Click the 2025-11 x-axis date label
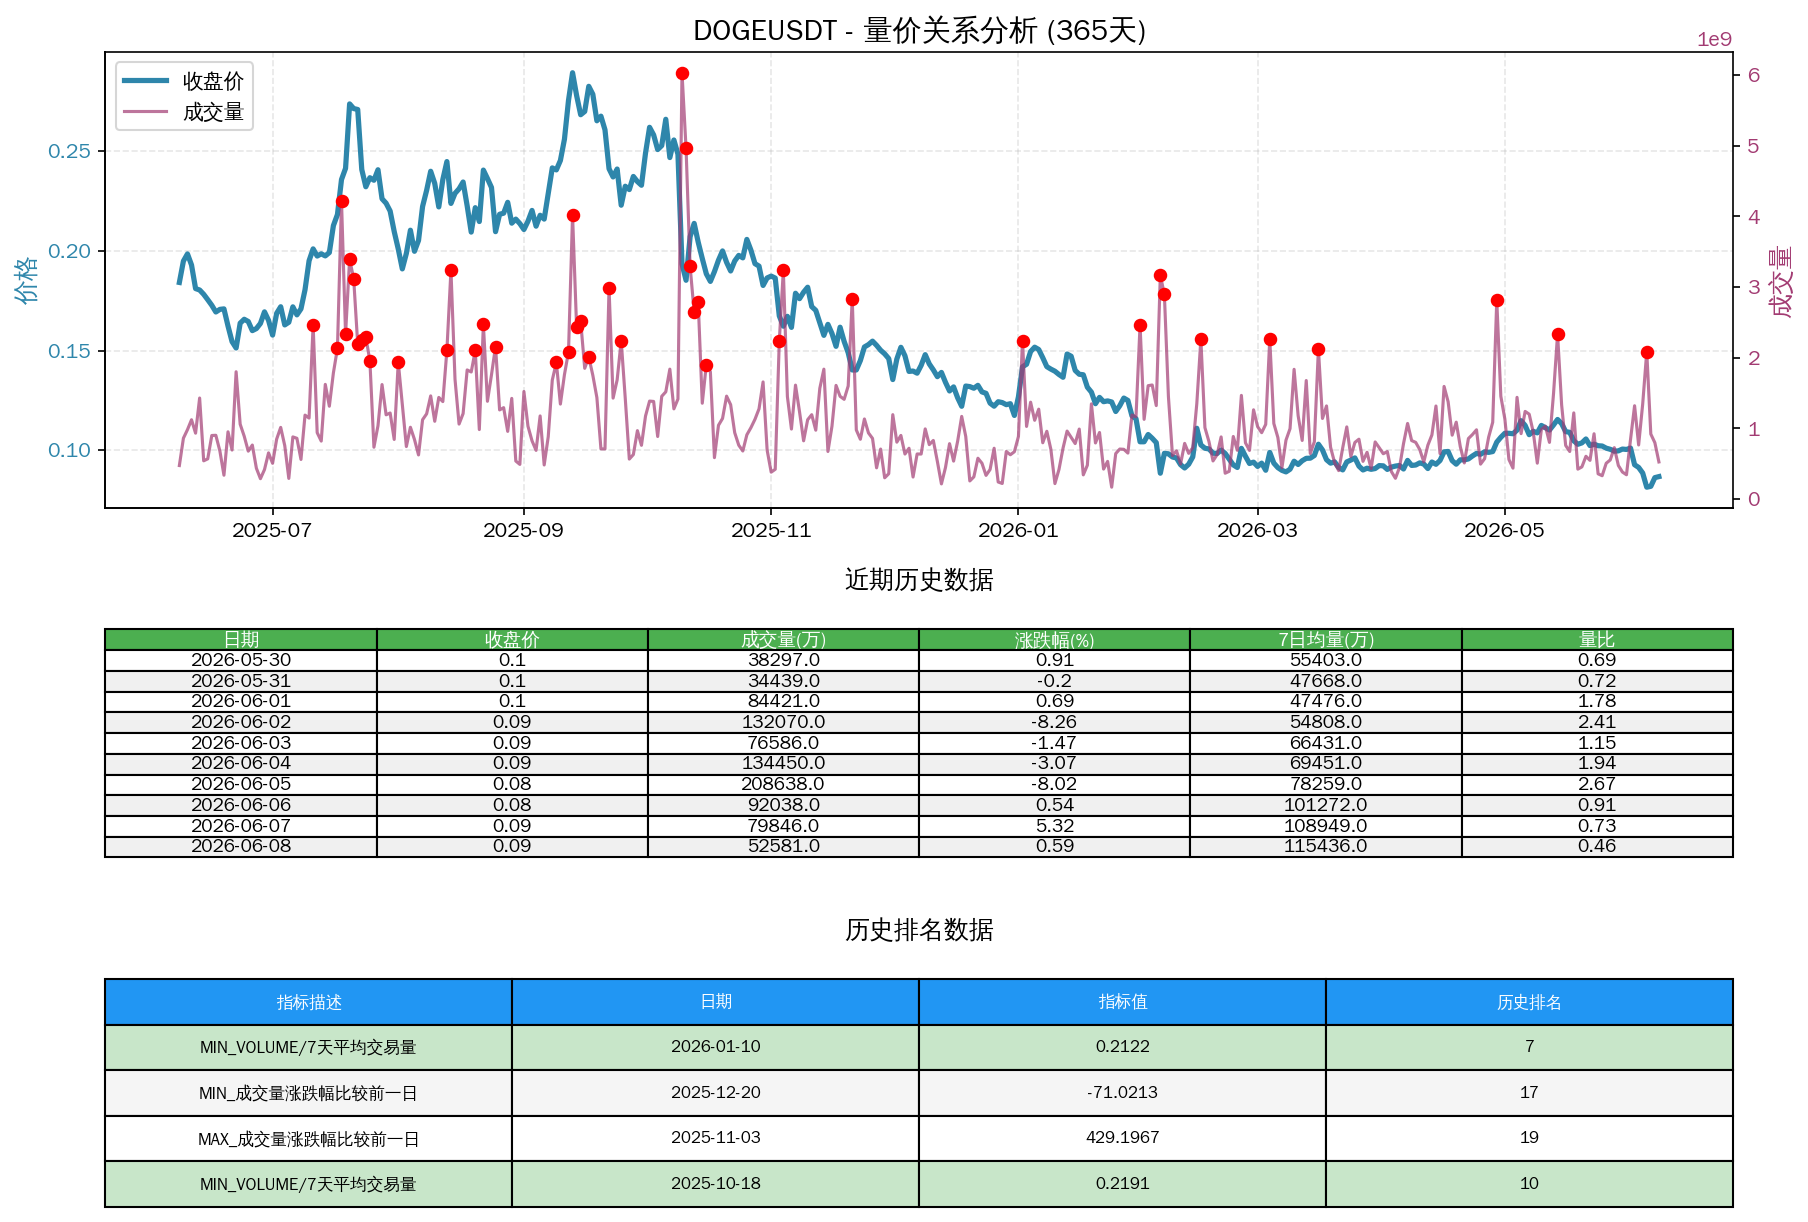This screenshot has height=1222, width=1808. point(771,530)
